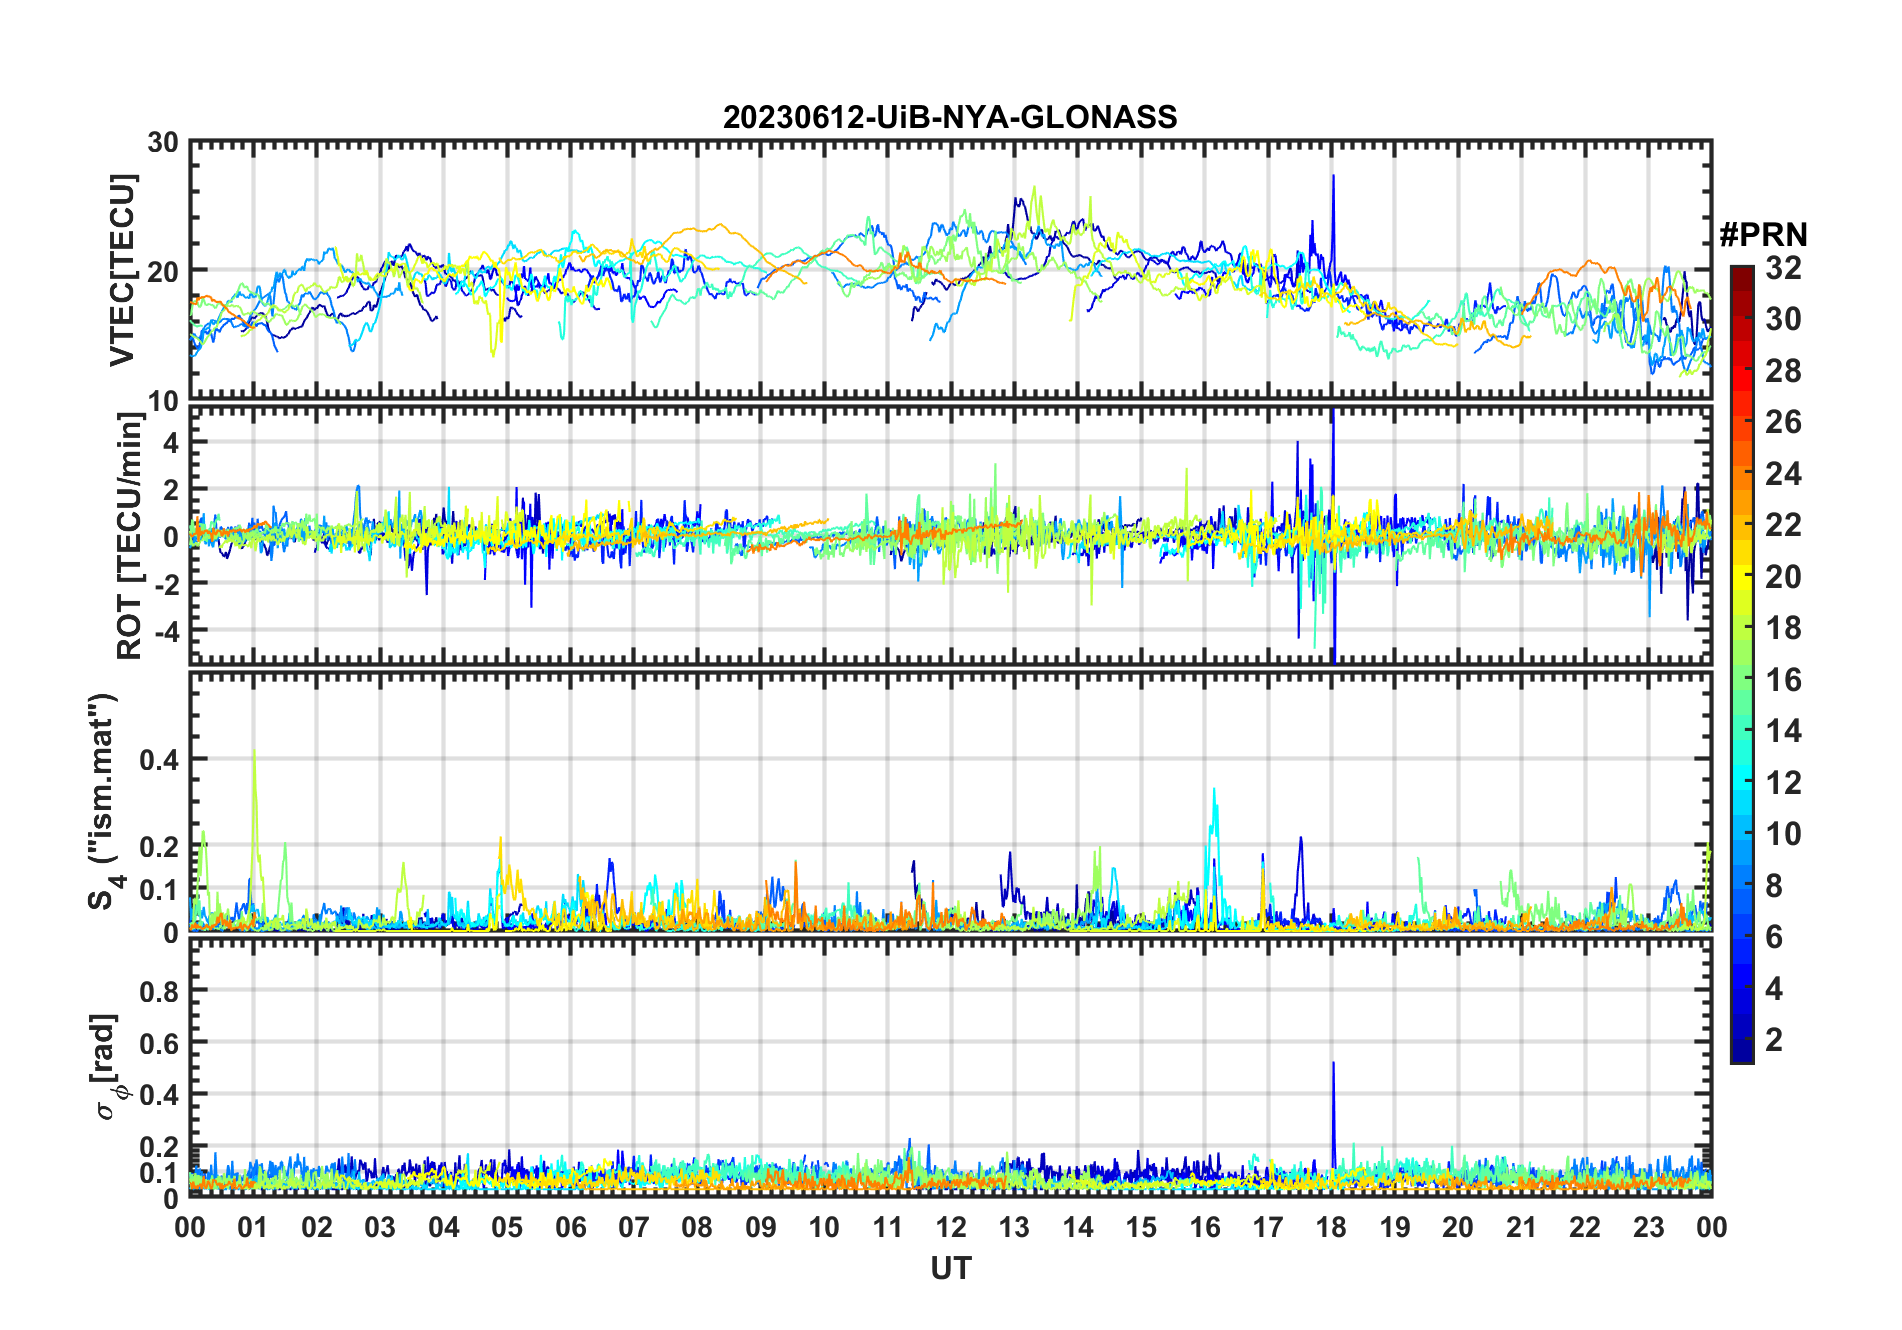Click σφ y-axis tick label "0.6"

pyautogui.click(x=160, y=1043)
